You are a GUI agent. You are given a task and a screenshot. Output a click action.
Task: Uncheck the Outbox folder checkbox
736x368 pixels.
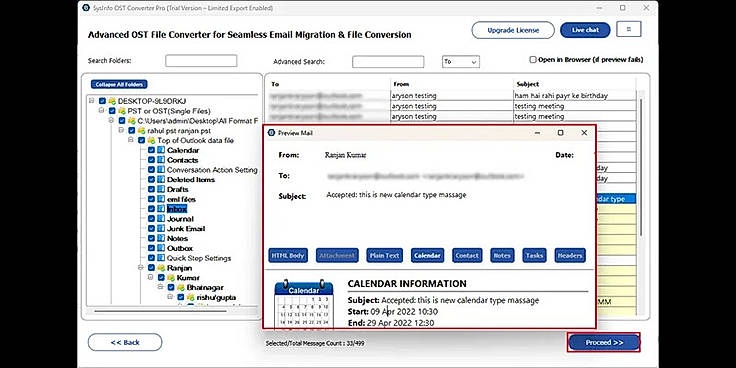(x=151, y=249)
